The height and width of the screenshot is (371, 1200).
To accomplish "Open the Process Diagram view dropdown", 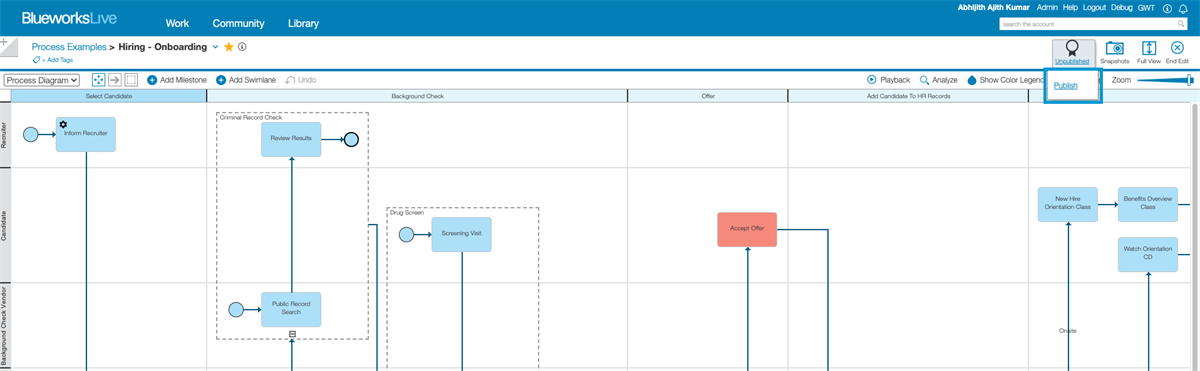I will tap(42, 80).
